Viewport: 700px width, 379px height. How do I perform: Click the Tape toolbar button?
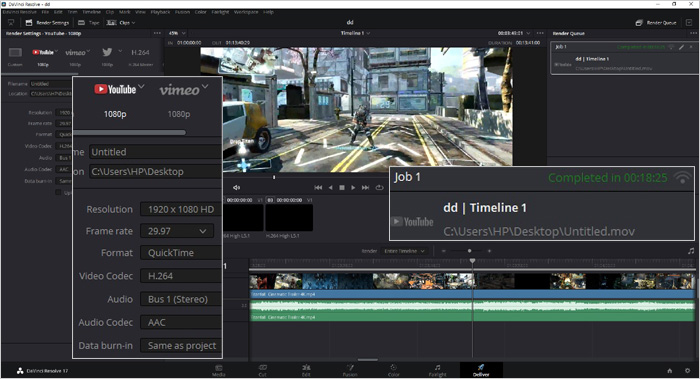(x=89, y=23)
